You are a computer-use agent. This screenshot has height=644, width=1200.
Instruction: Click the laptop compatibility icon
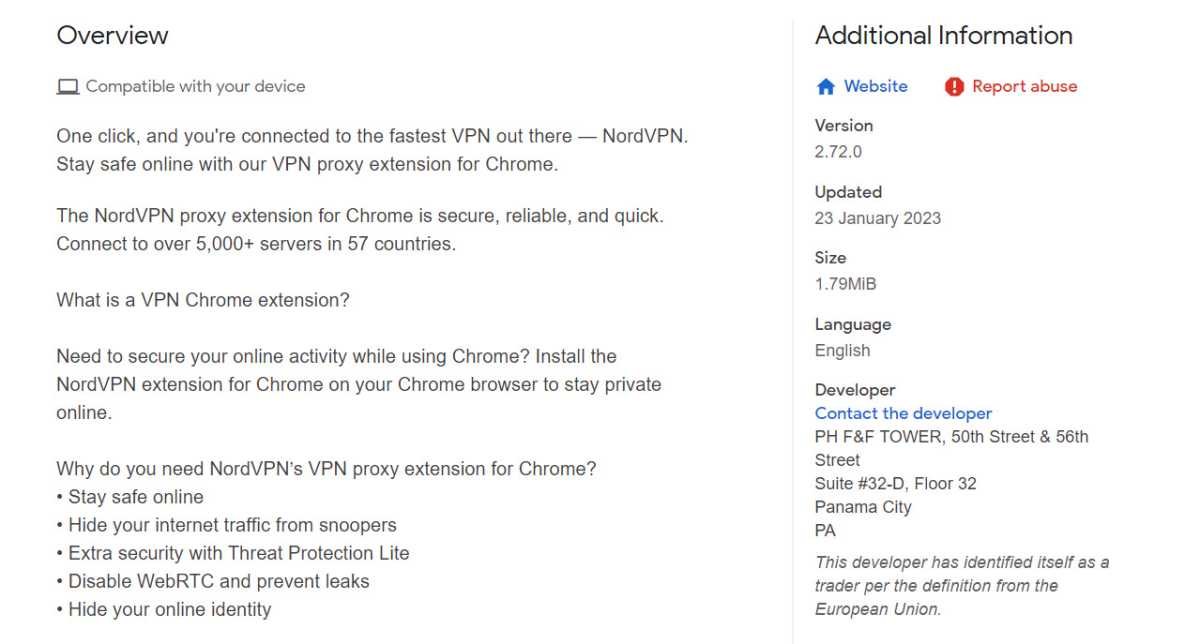click(x=67, y=87)
